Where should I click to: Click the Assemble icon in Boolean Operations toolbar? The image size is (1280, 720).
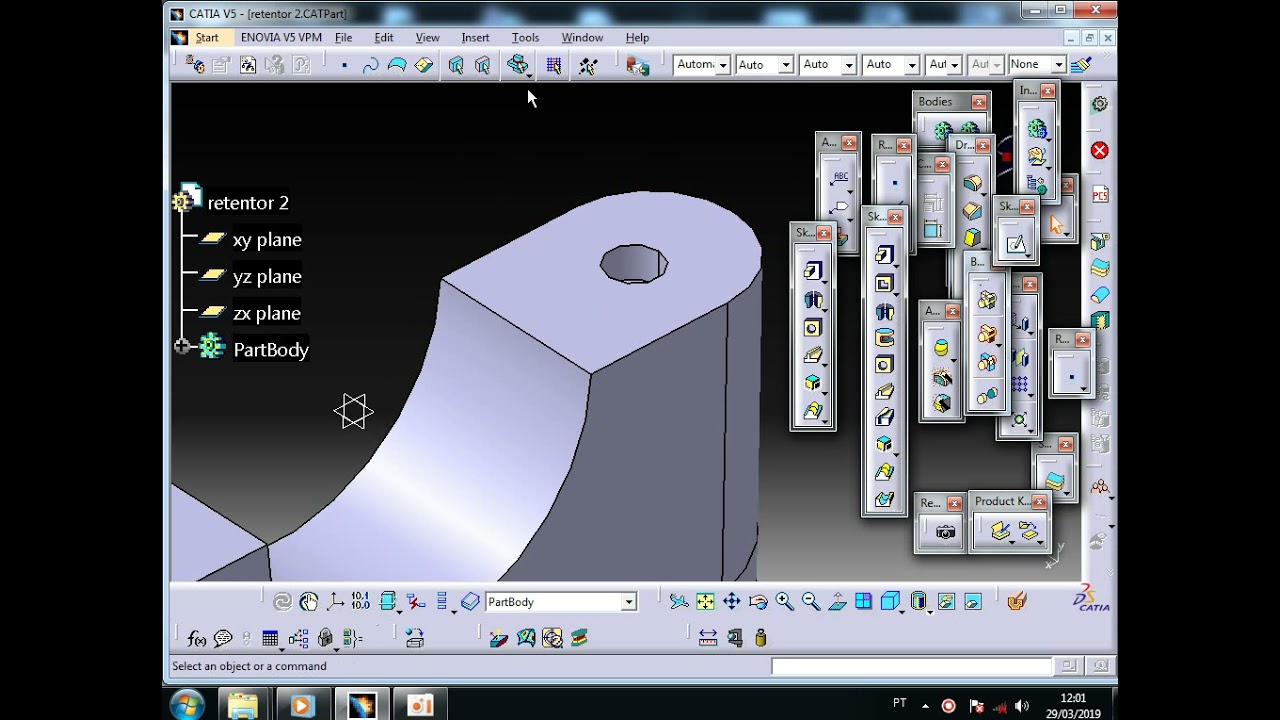pos(986,300)
